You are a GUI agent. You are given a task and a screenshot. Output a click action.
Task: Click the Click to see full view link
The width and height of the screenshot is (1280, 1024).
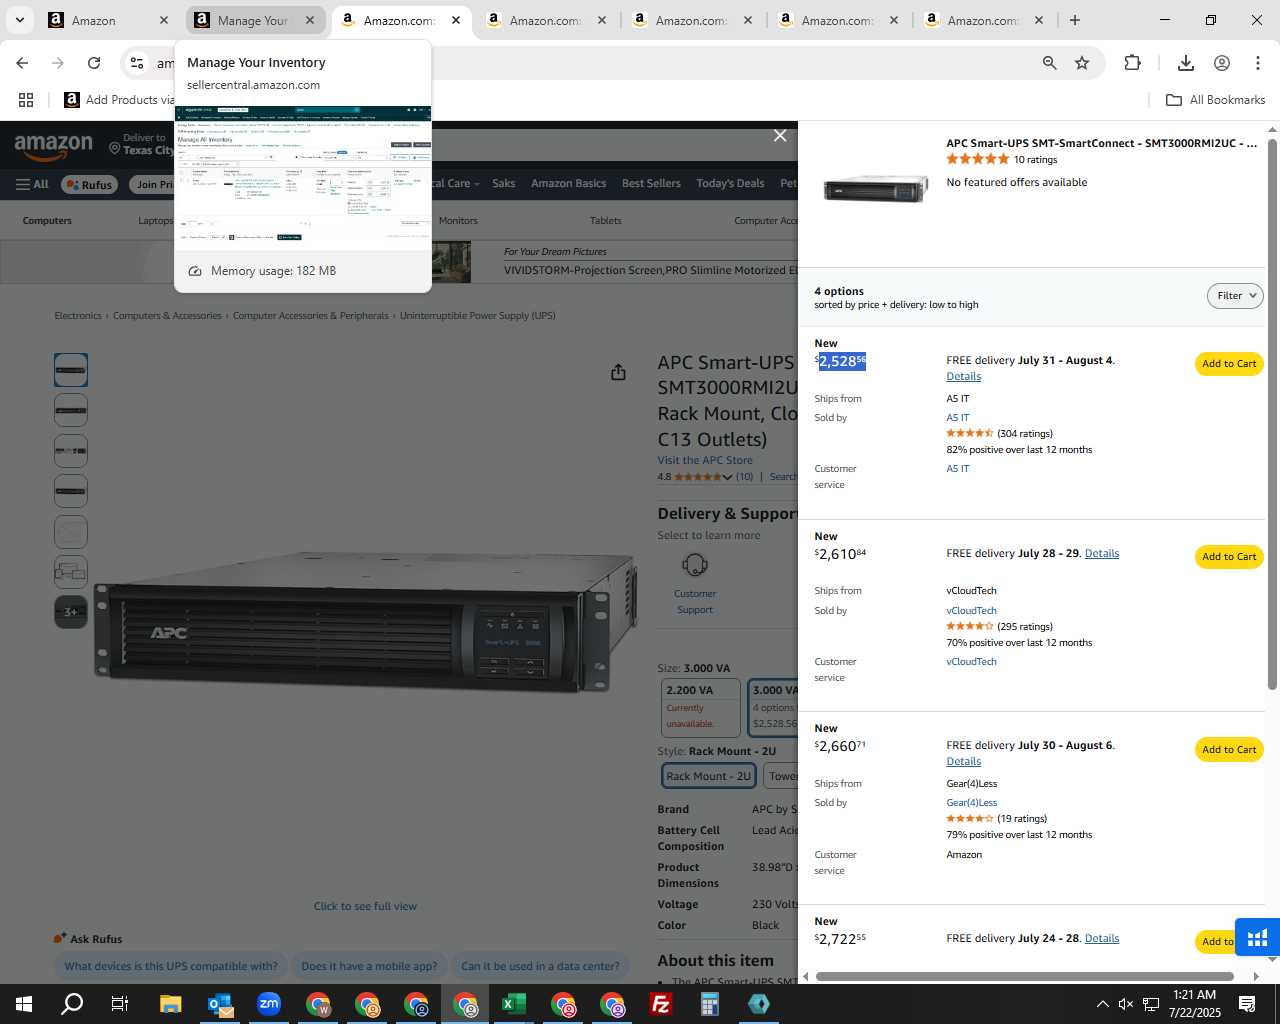tap(365, 907)
